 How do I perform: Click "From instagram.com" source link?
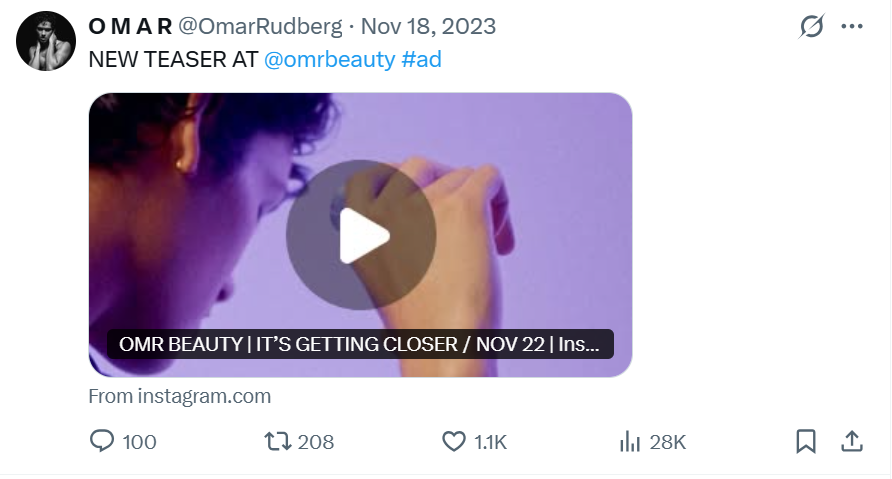(x=180, y=396)
